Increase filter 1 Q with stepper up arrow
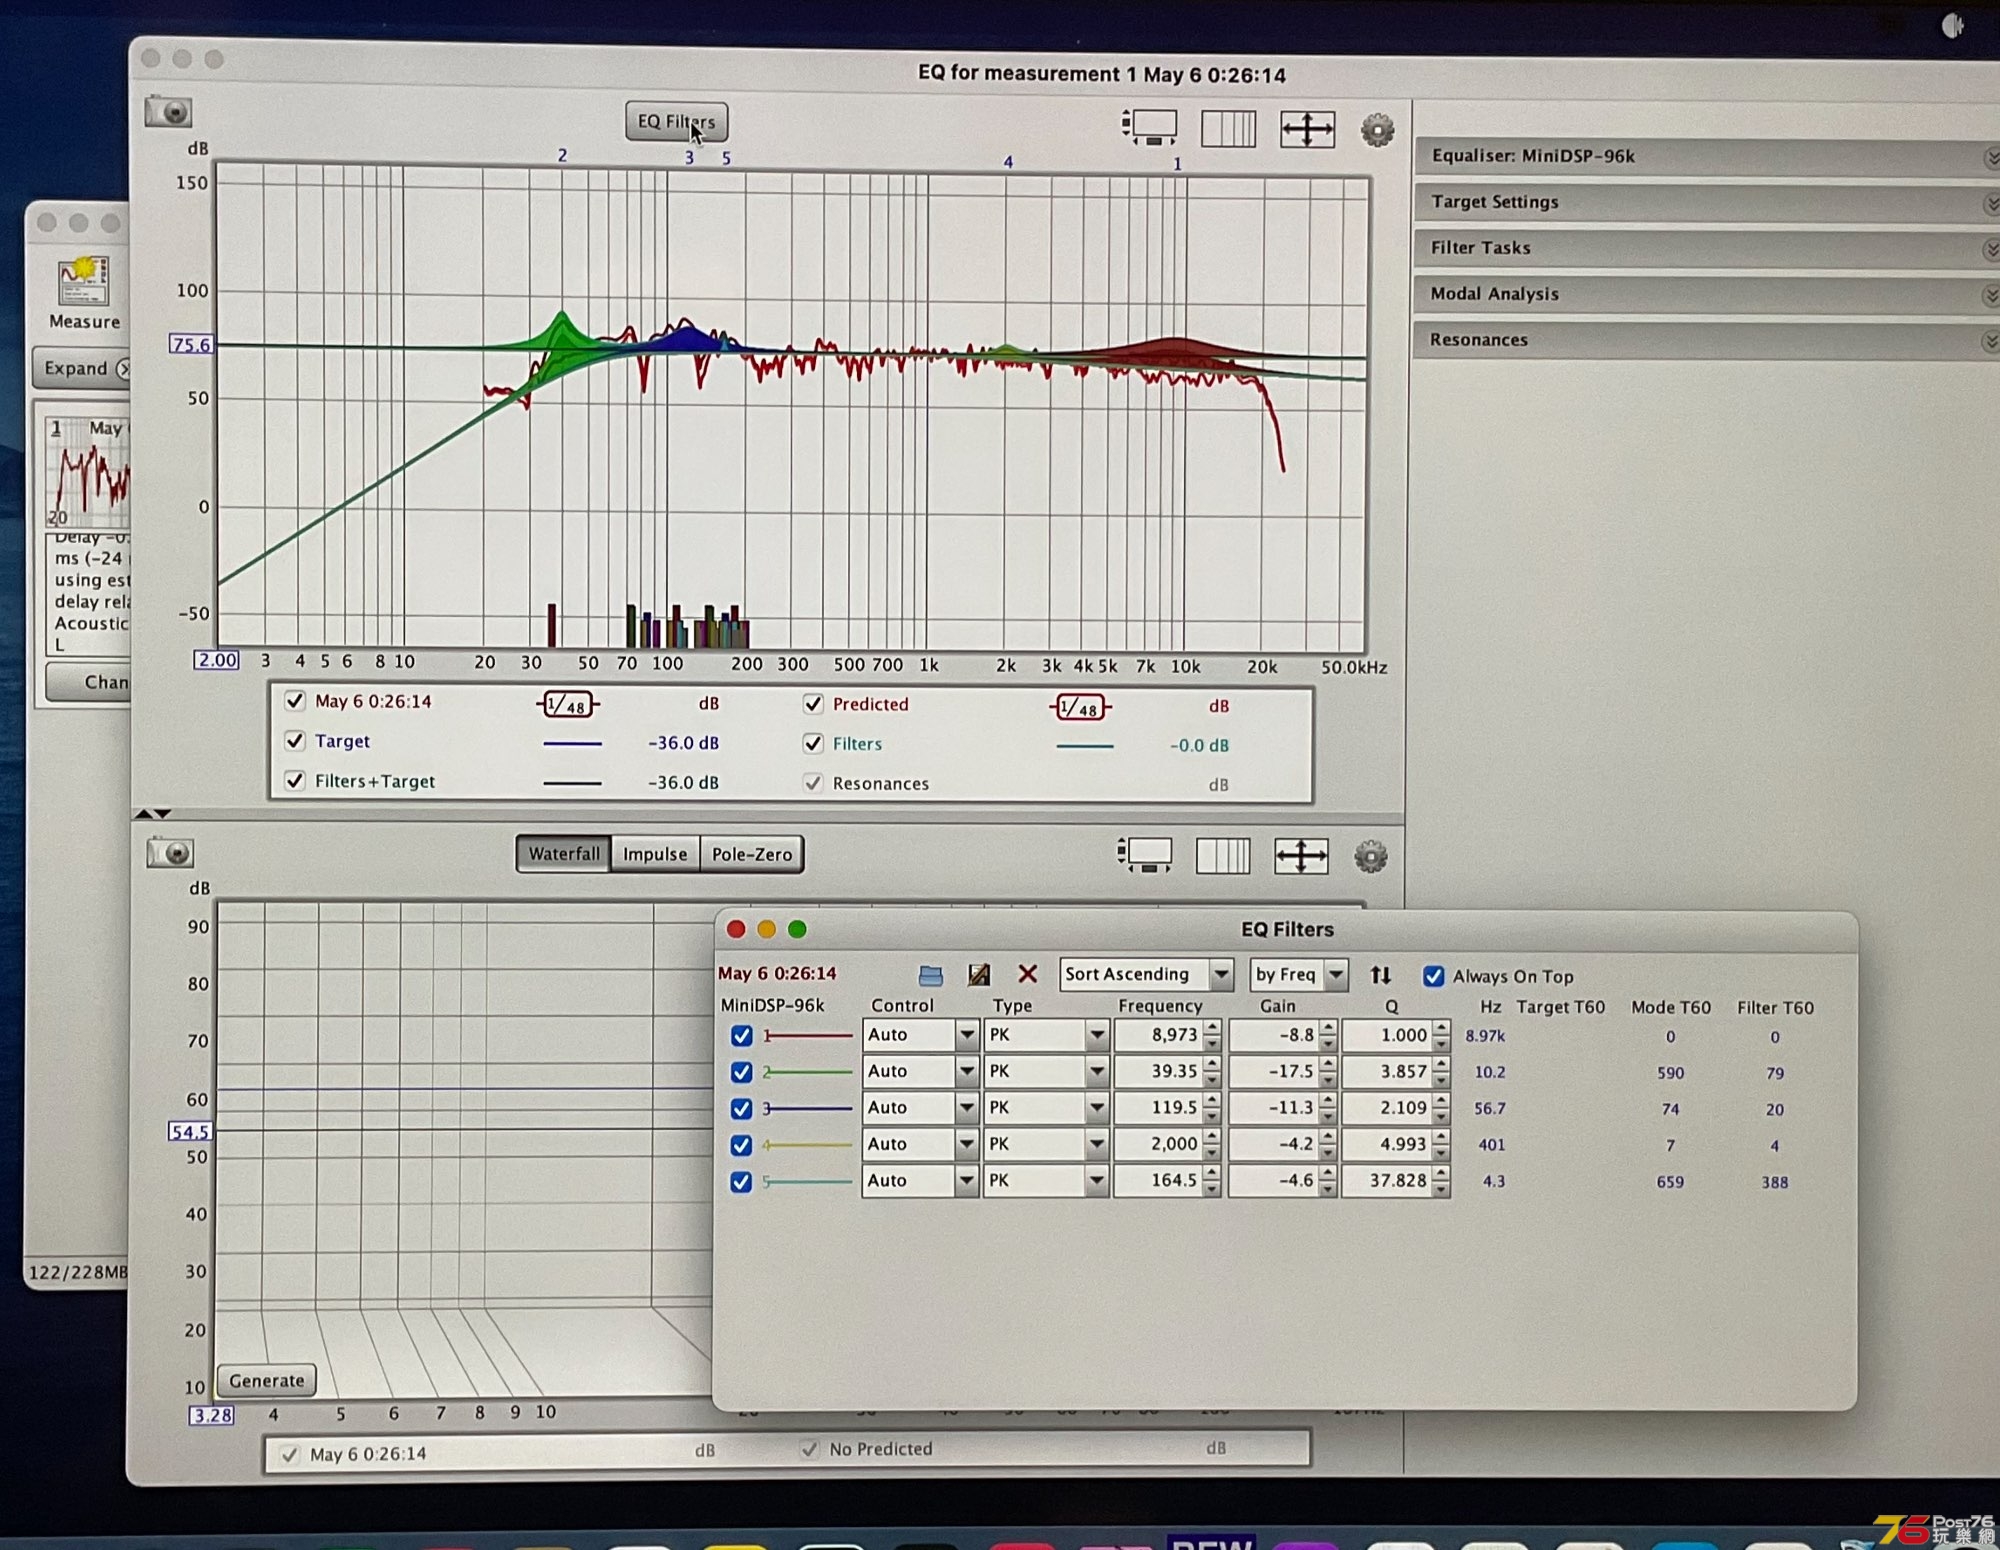Image resolution: width=2000 pixels, height=1550 pixels. pyautogui.click(x=1440, y=1027)
